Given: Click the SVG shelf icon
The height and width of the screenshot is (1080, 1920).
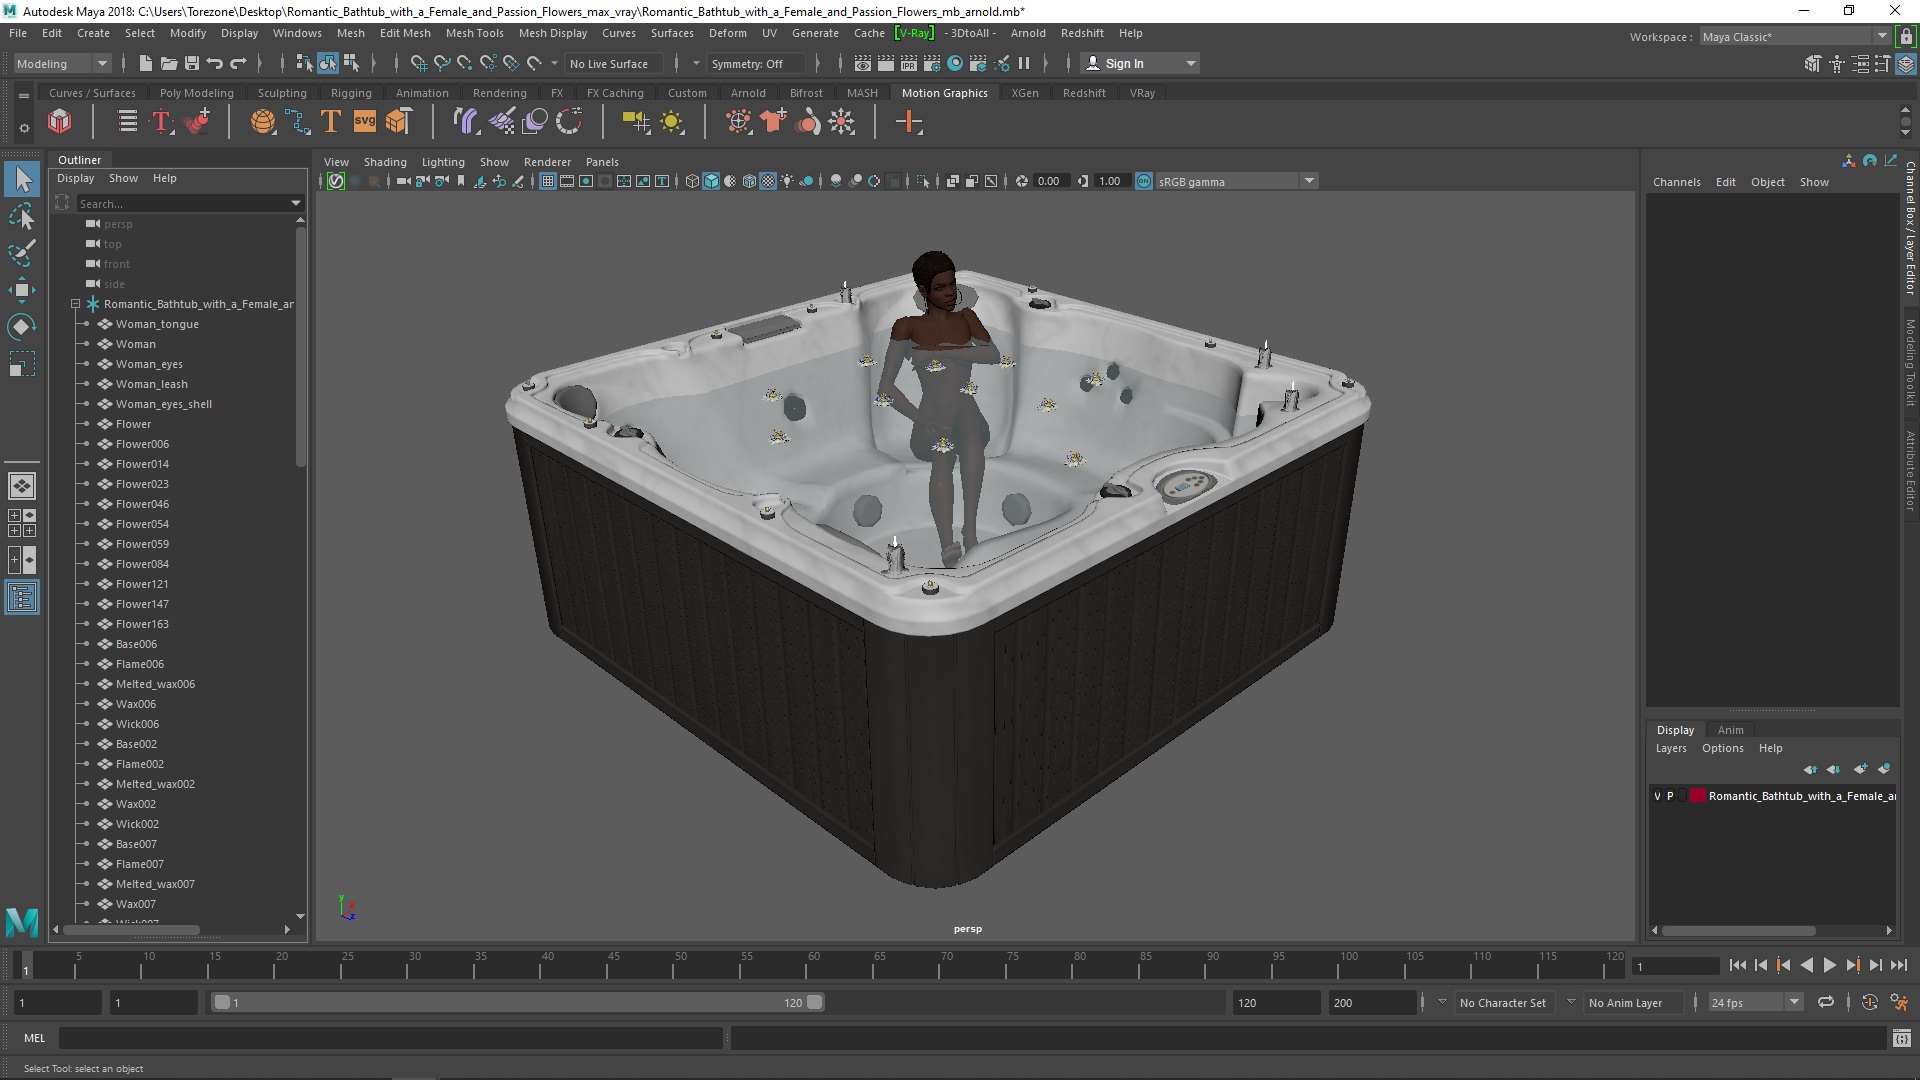Looking at the screenshot, I should (364, 122).
